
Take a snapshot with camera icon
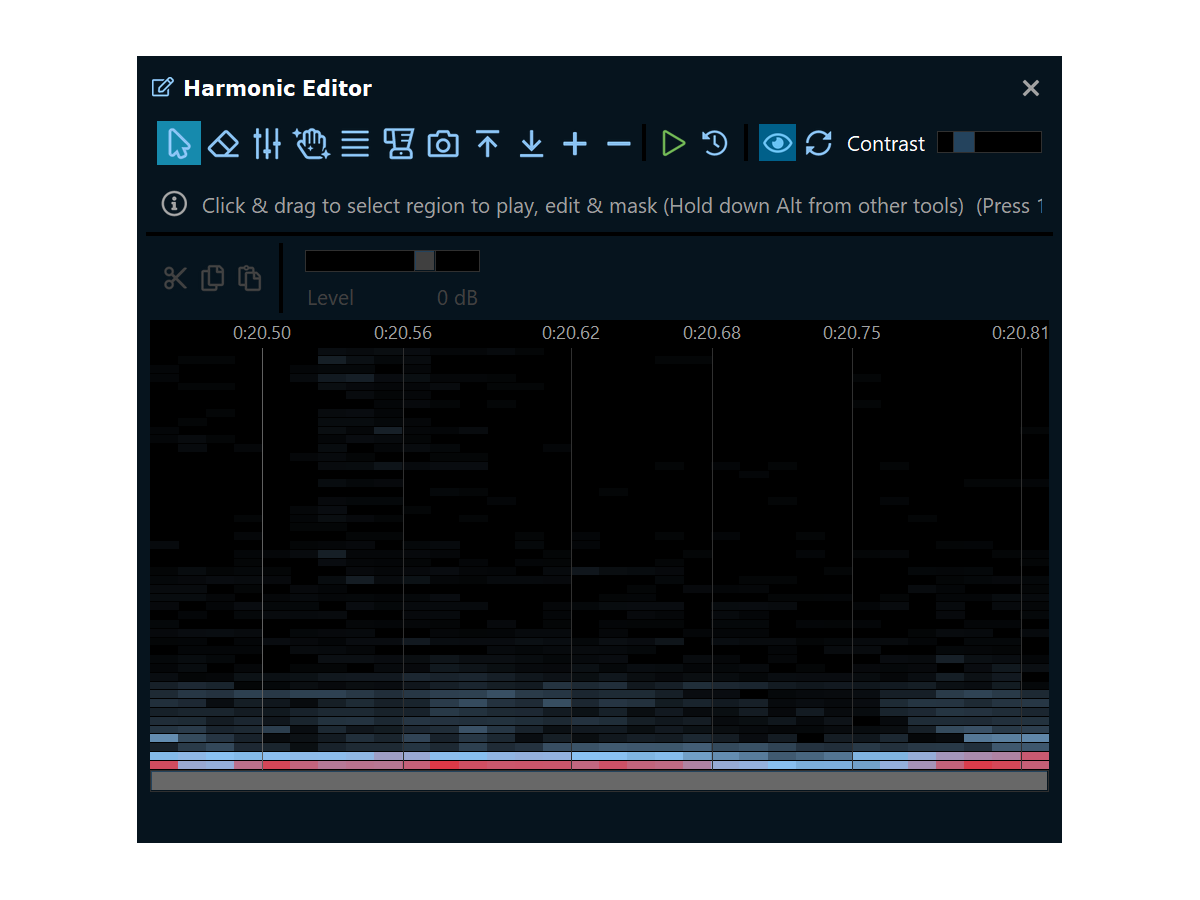[x=443, y=143]
